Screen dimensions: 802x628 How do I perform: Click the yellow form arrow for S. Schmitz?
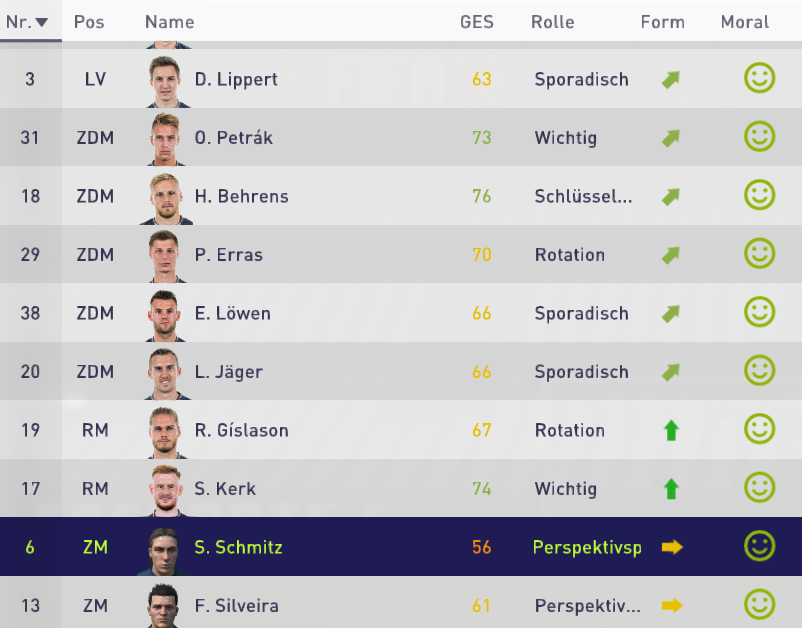tap(672, 547)
